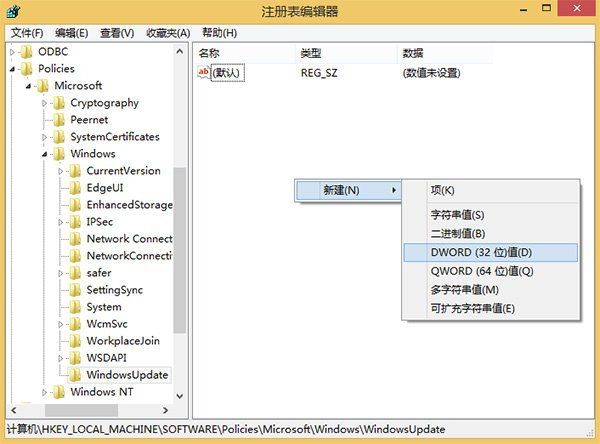Click the Registry Editor app icon in title bar

[x=13, y=11]
